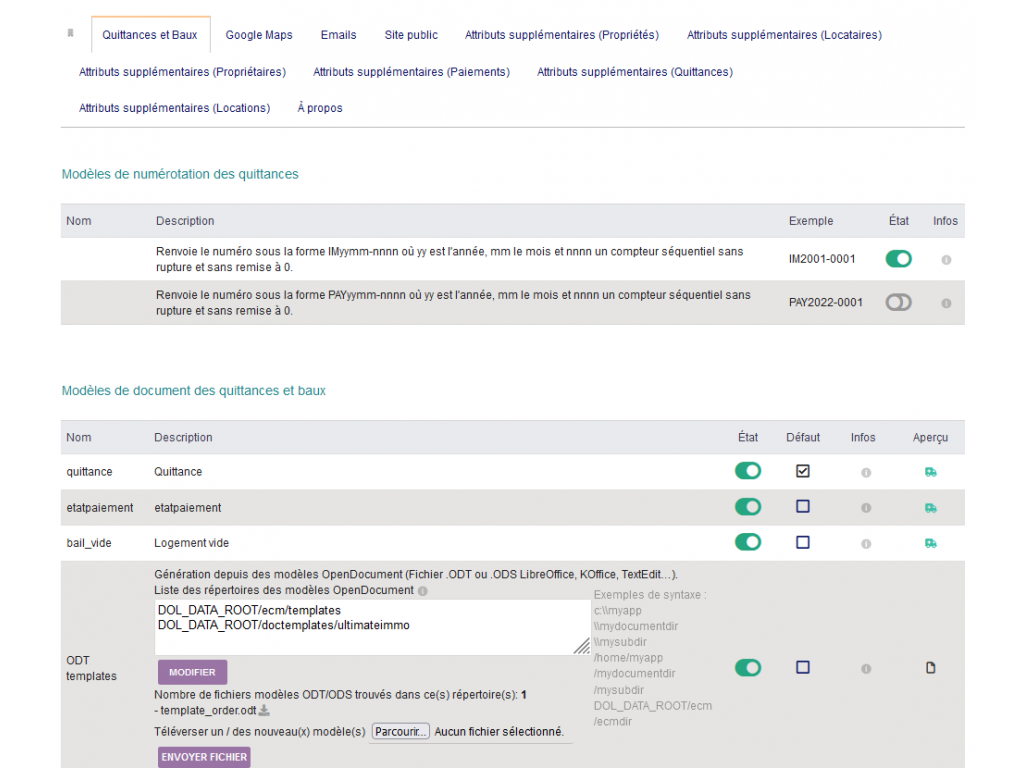The image size is (1024, 768).
Task: Disable the IM2001-0001 numbering model toggle
Action: click(899, 259)
